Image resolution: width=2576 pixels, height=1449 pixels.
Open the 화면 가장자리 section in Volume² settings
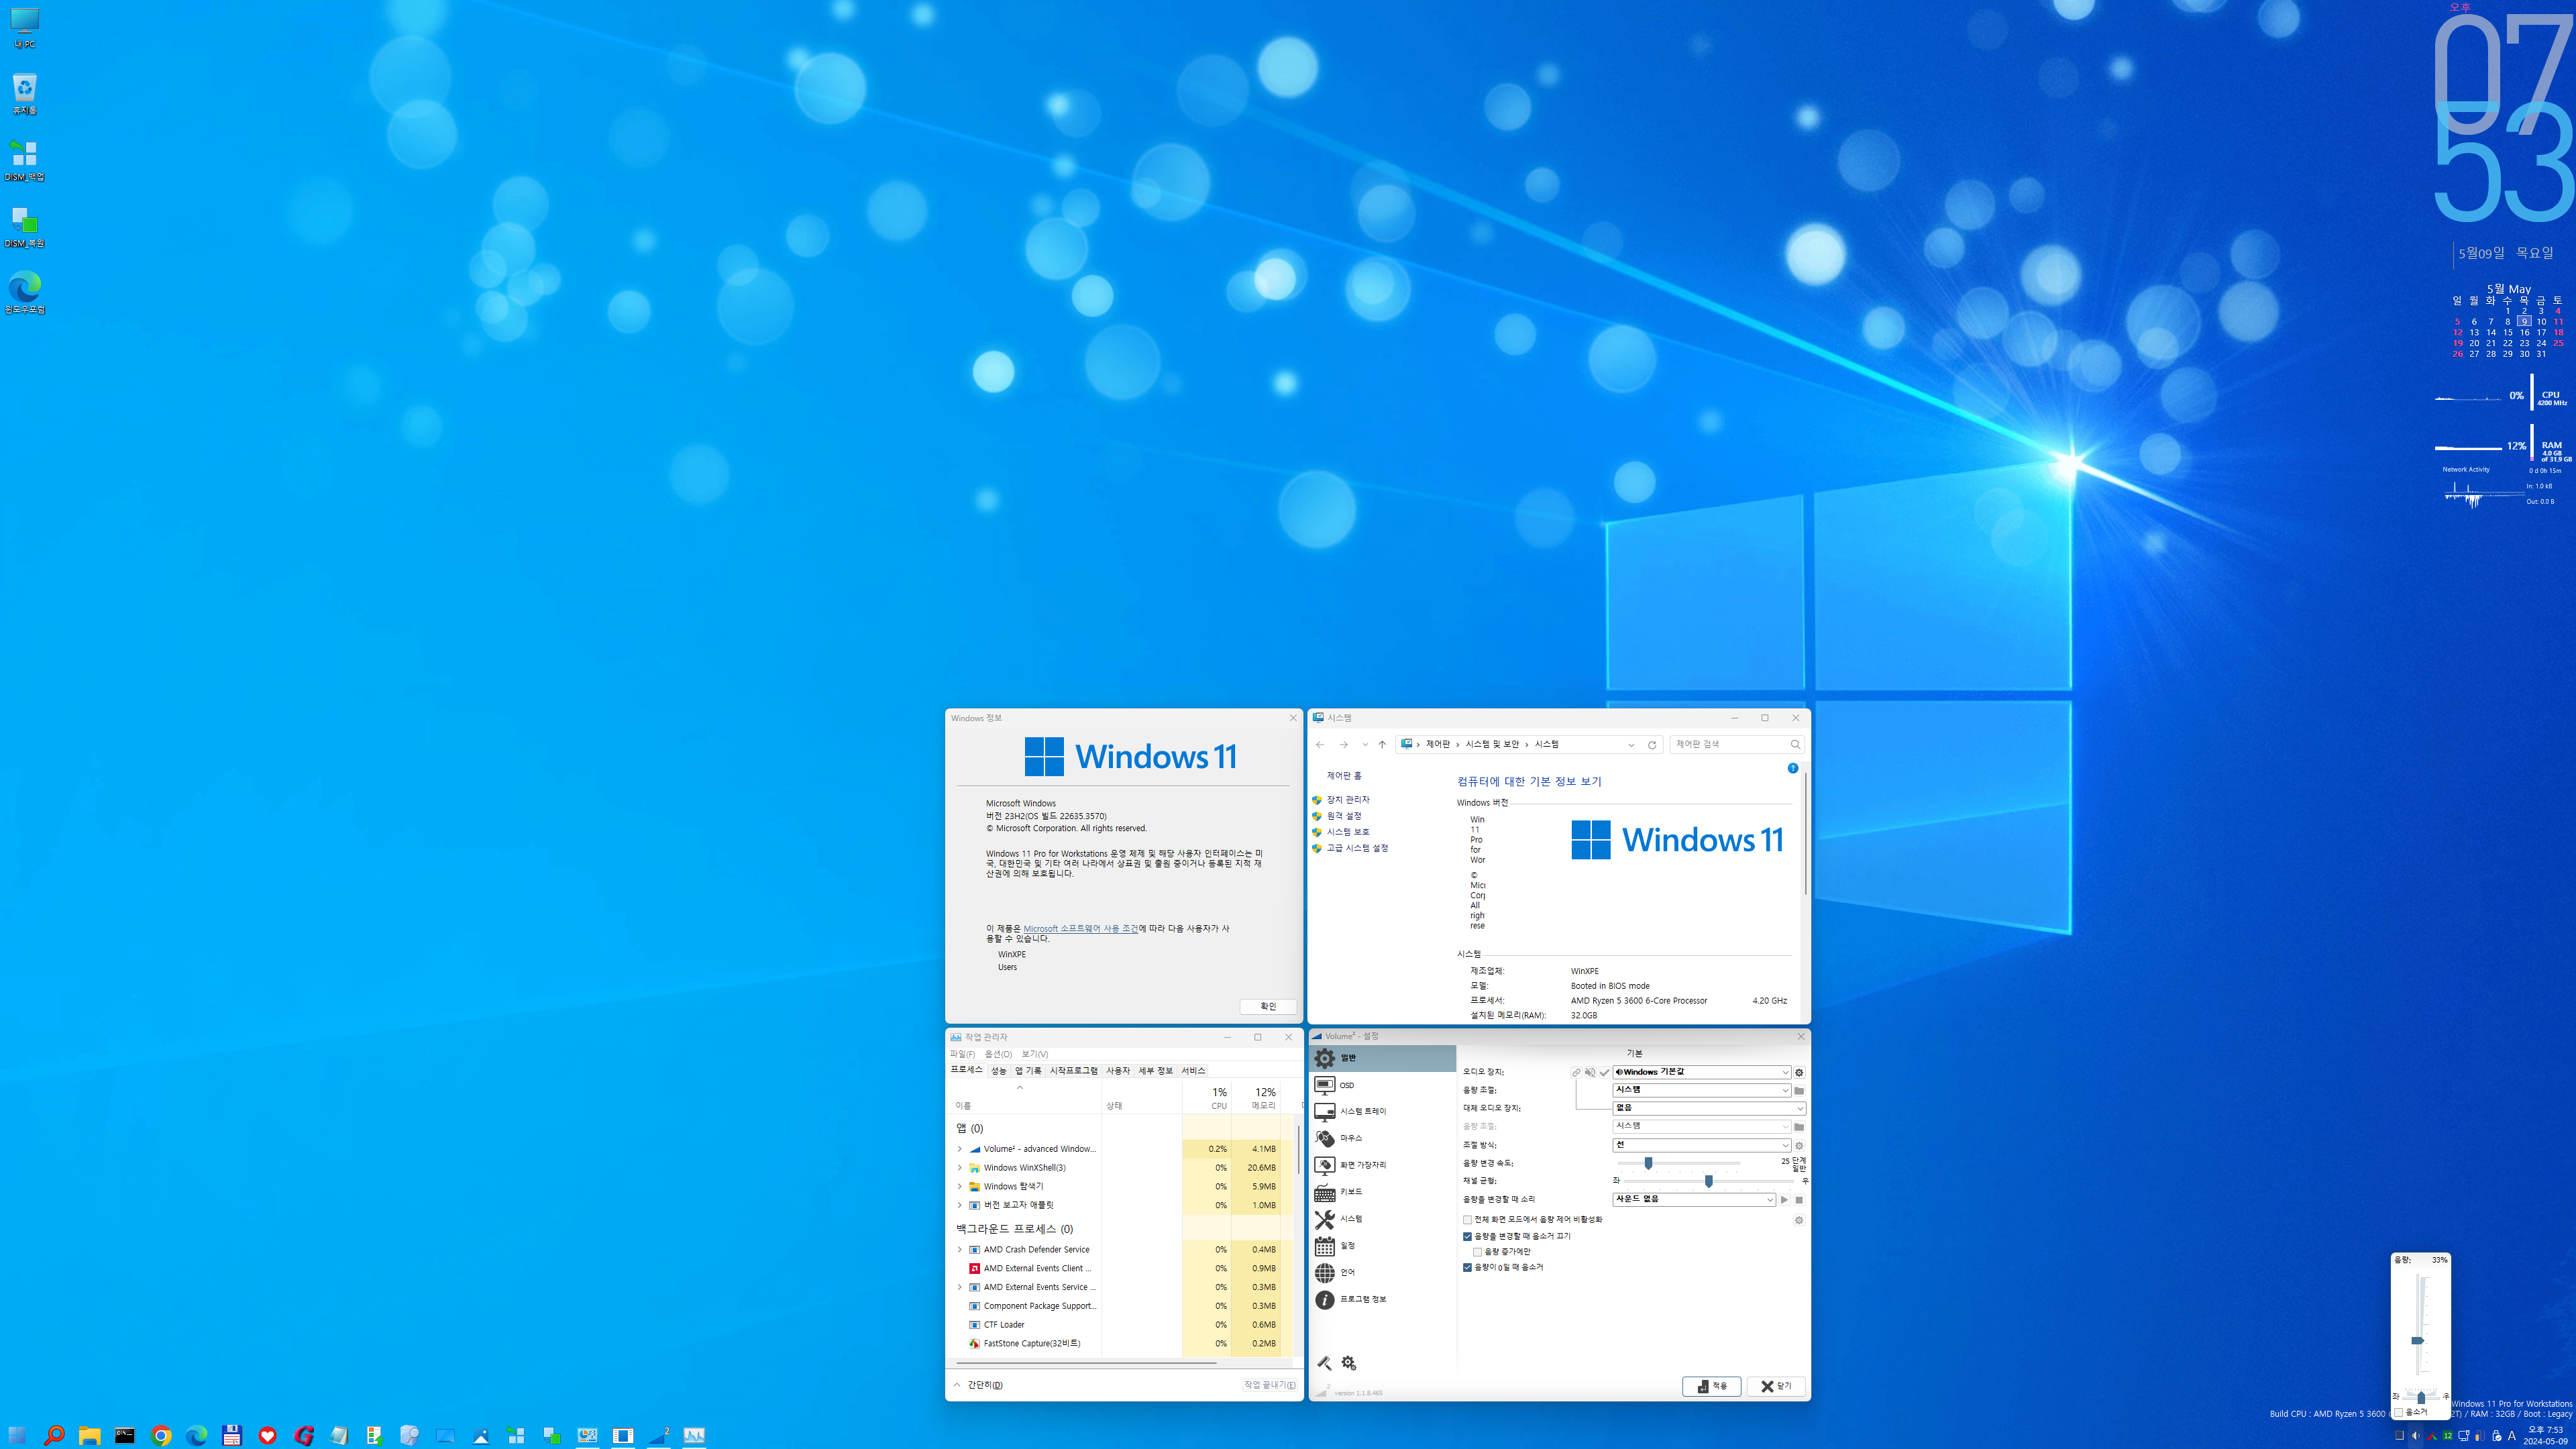pos(1382,1165)
